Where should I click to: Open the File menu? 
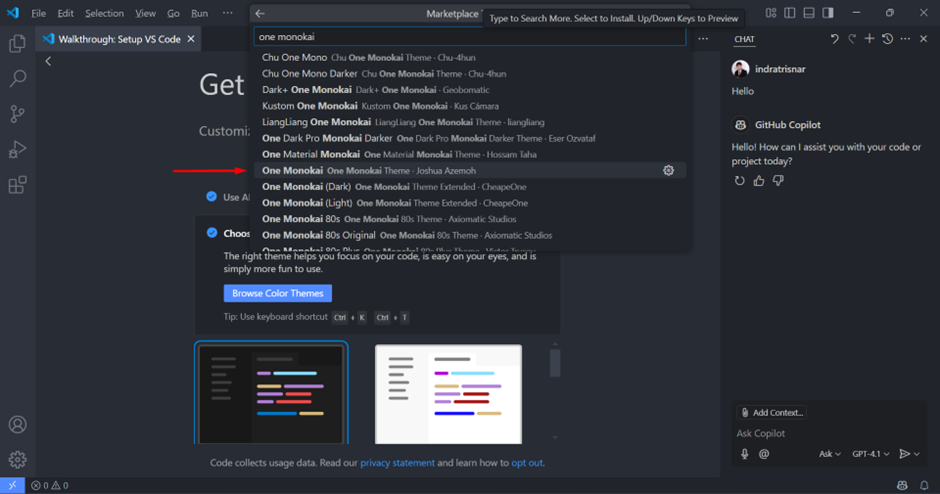pos(38,13)
